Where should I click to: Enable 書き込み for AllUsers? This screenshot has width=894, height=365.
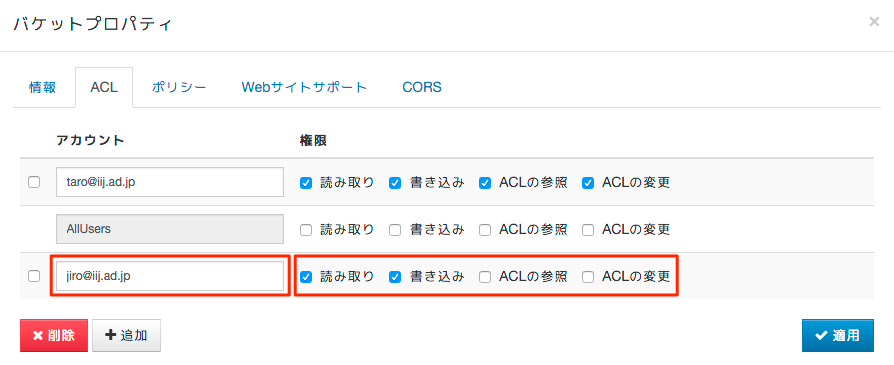click(x=395, y=230)
